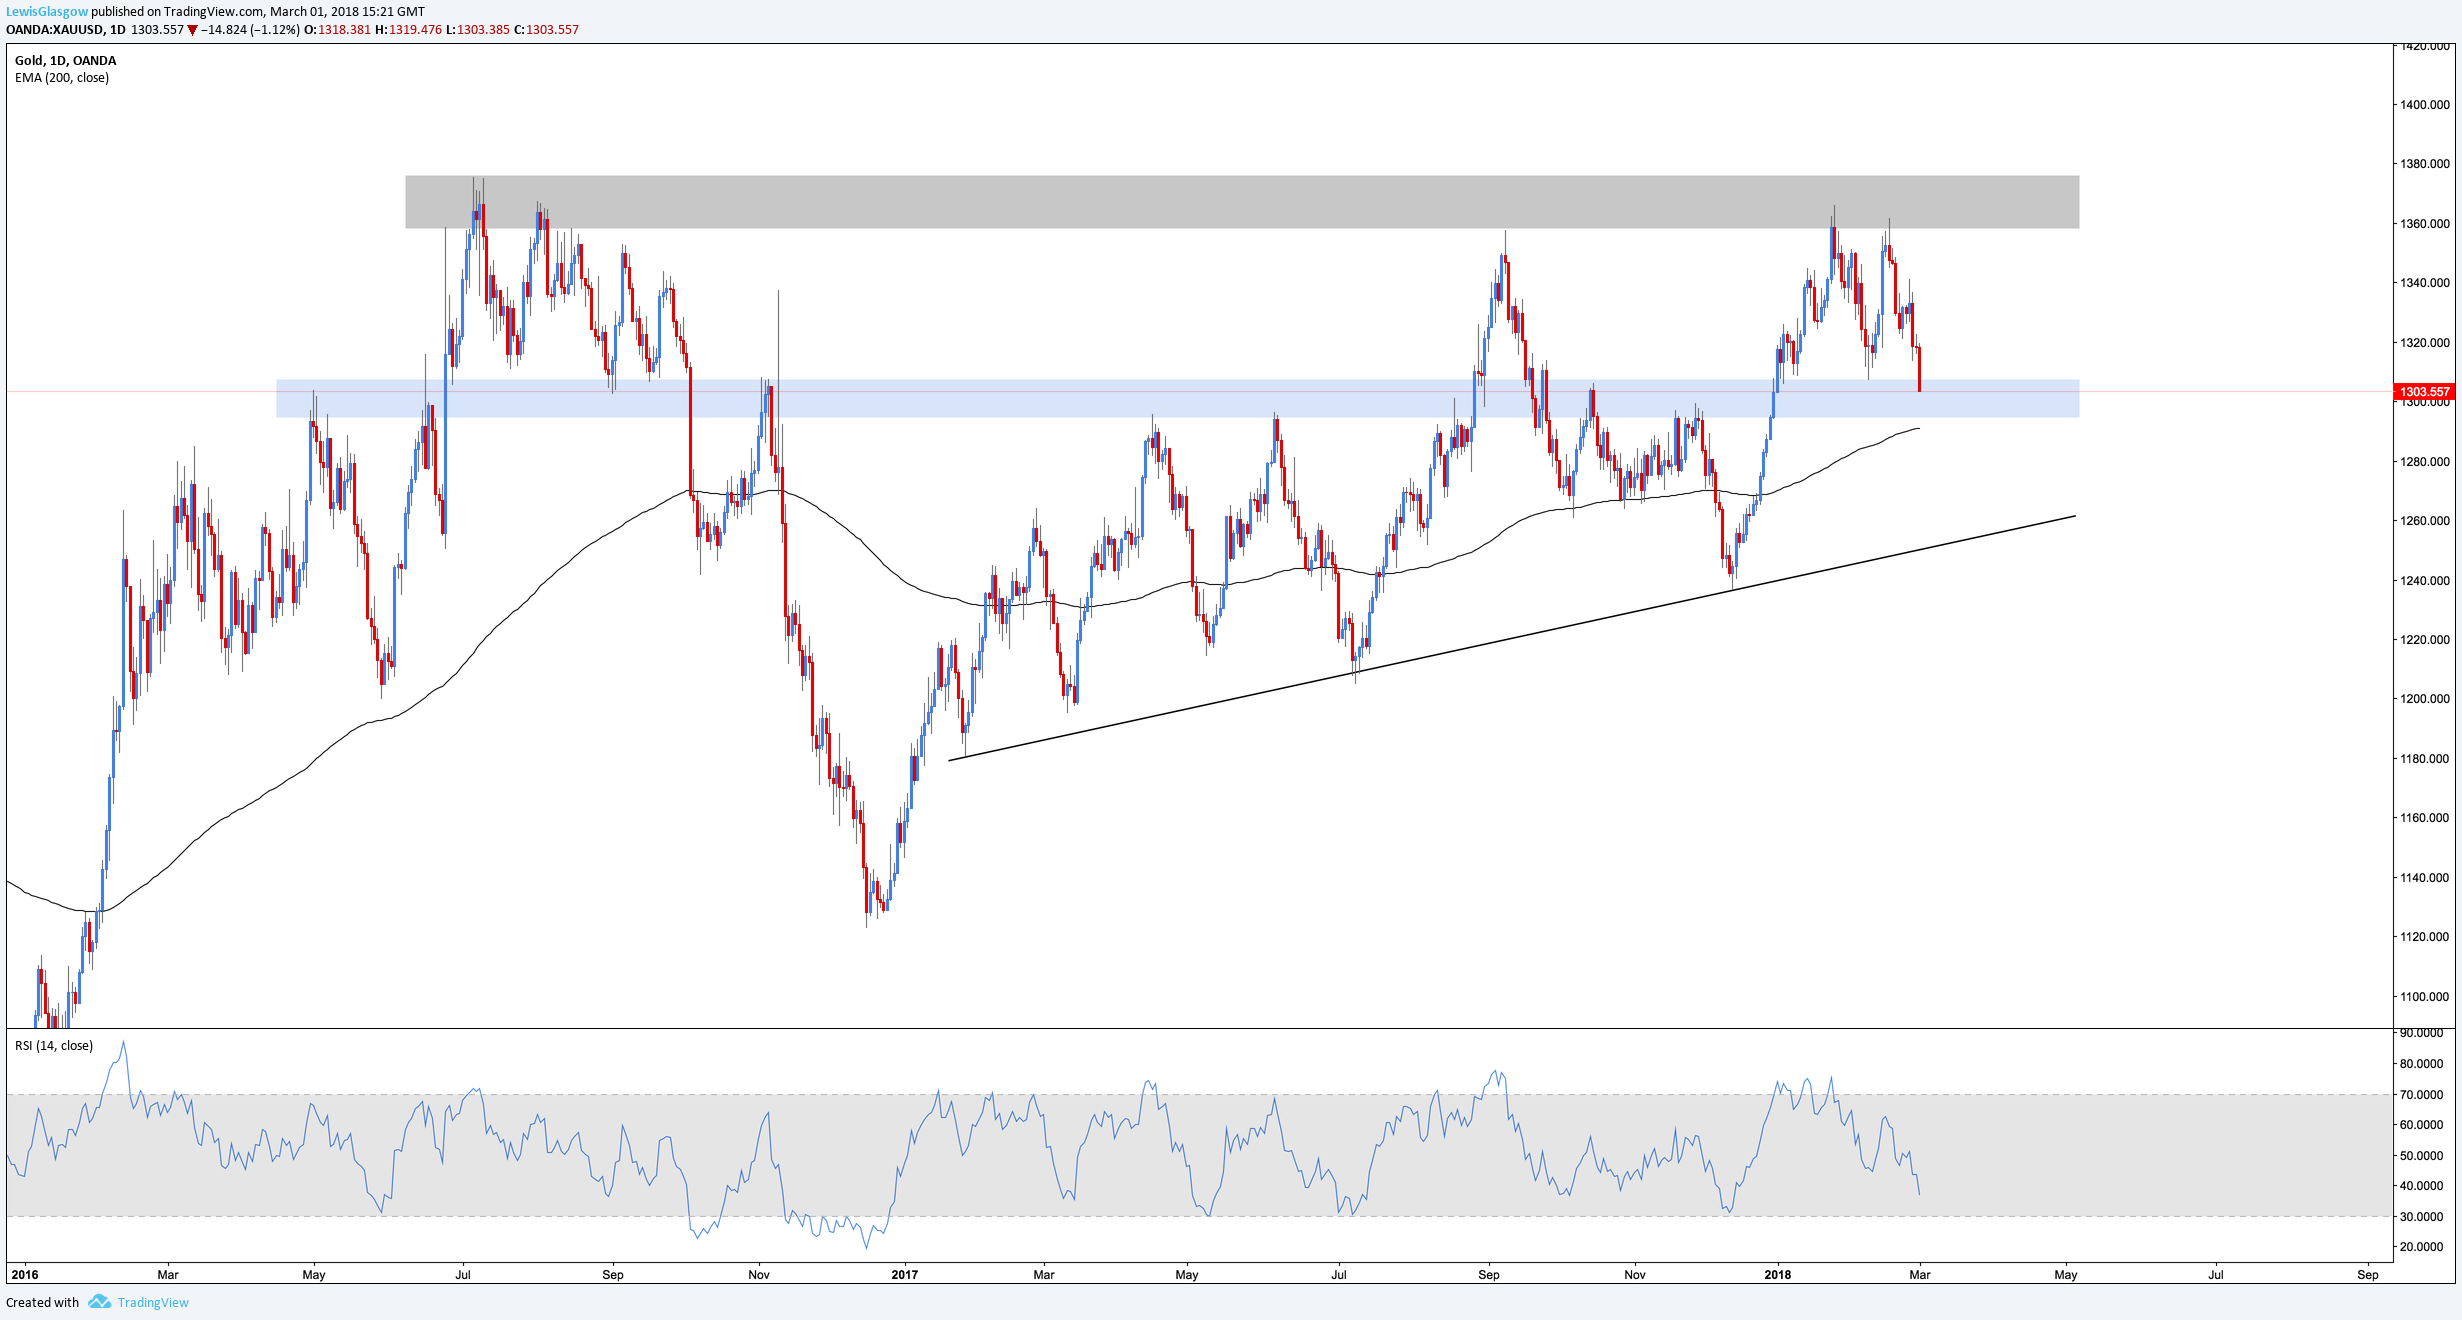
Task: Click the 30.0000 RSI axis label
Action: (2422, 1217)
